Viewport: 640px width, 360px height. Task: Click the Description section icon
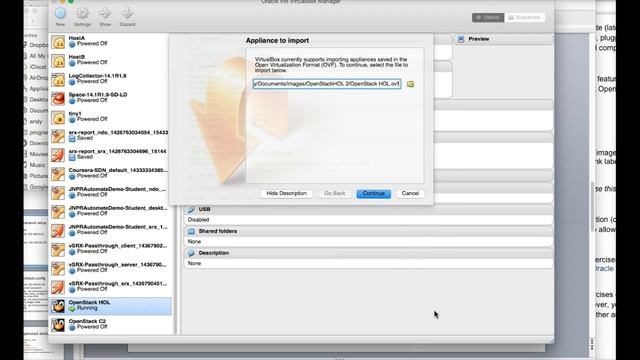coord(191,253)
